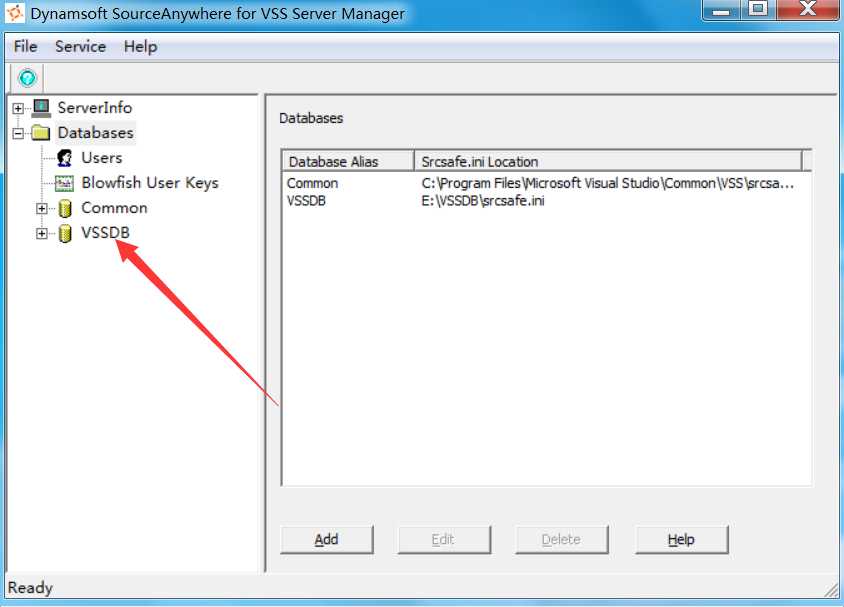
Task: Expand the Common database node
Action: click(x=42, y=209)
